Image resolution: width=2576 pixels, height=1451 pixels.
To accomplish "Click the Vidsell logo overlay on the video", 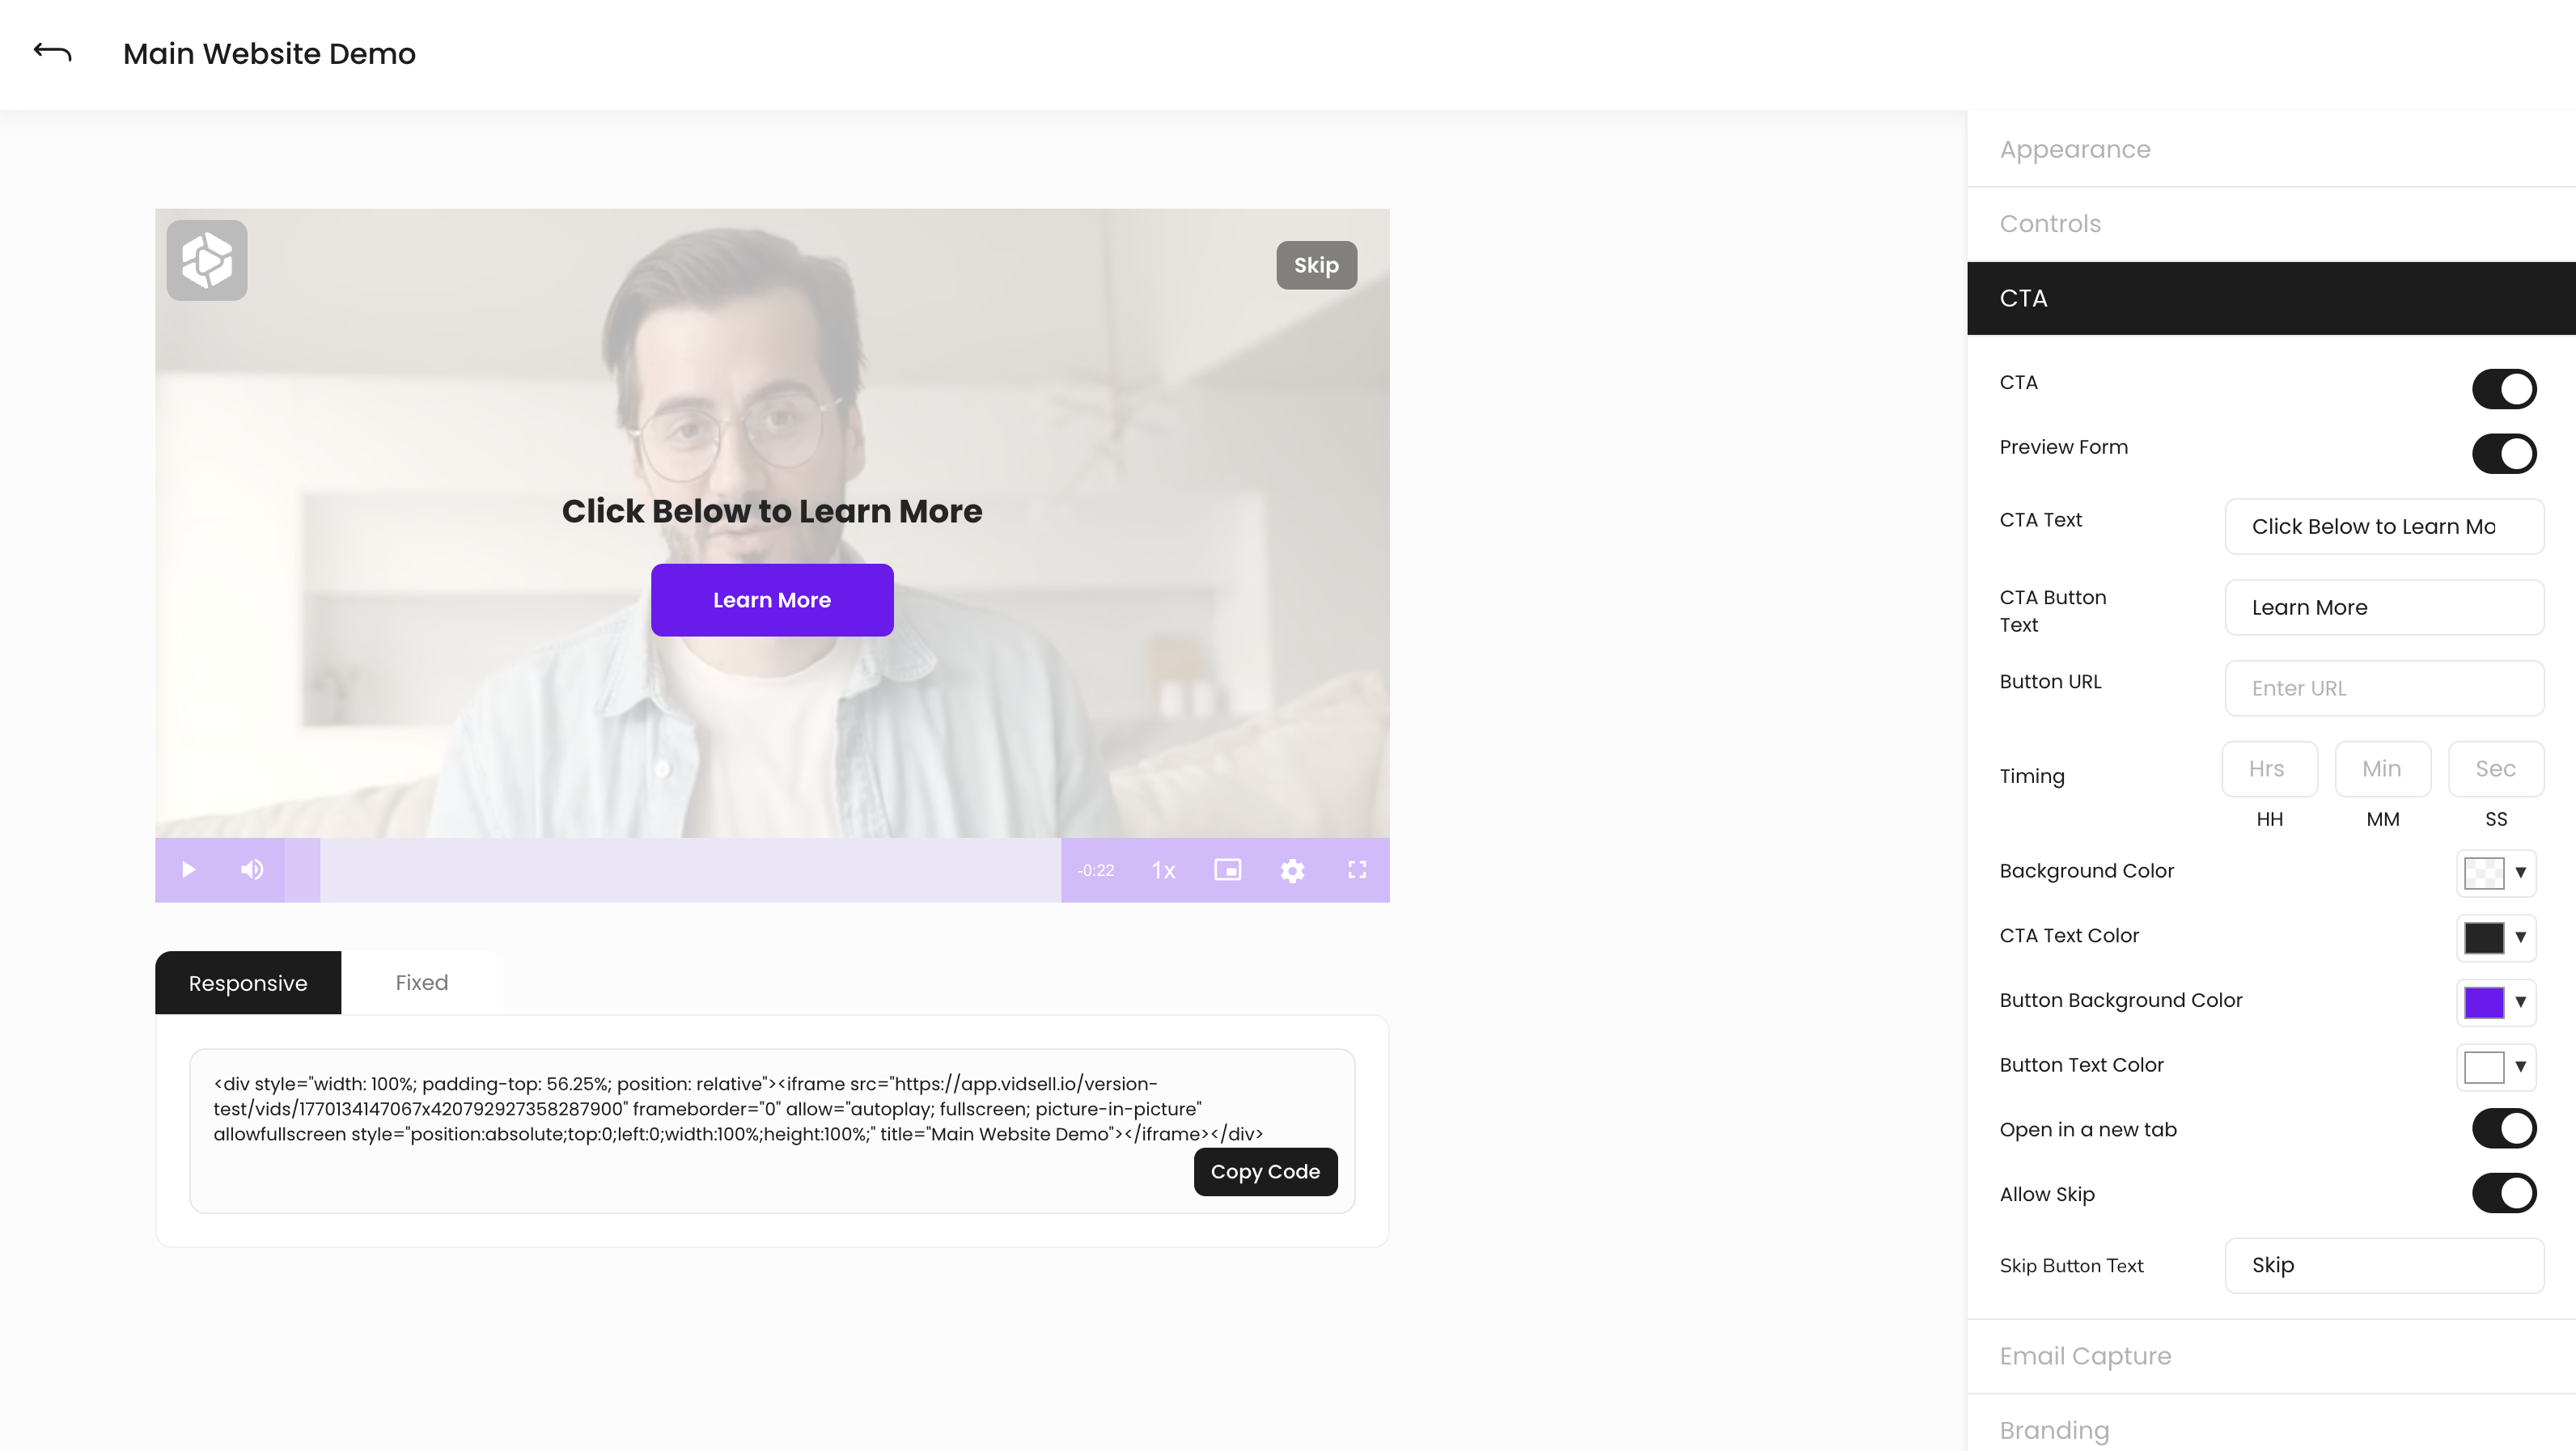I will 206,260.
